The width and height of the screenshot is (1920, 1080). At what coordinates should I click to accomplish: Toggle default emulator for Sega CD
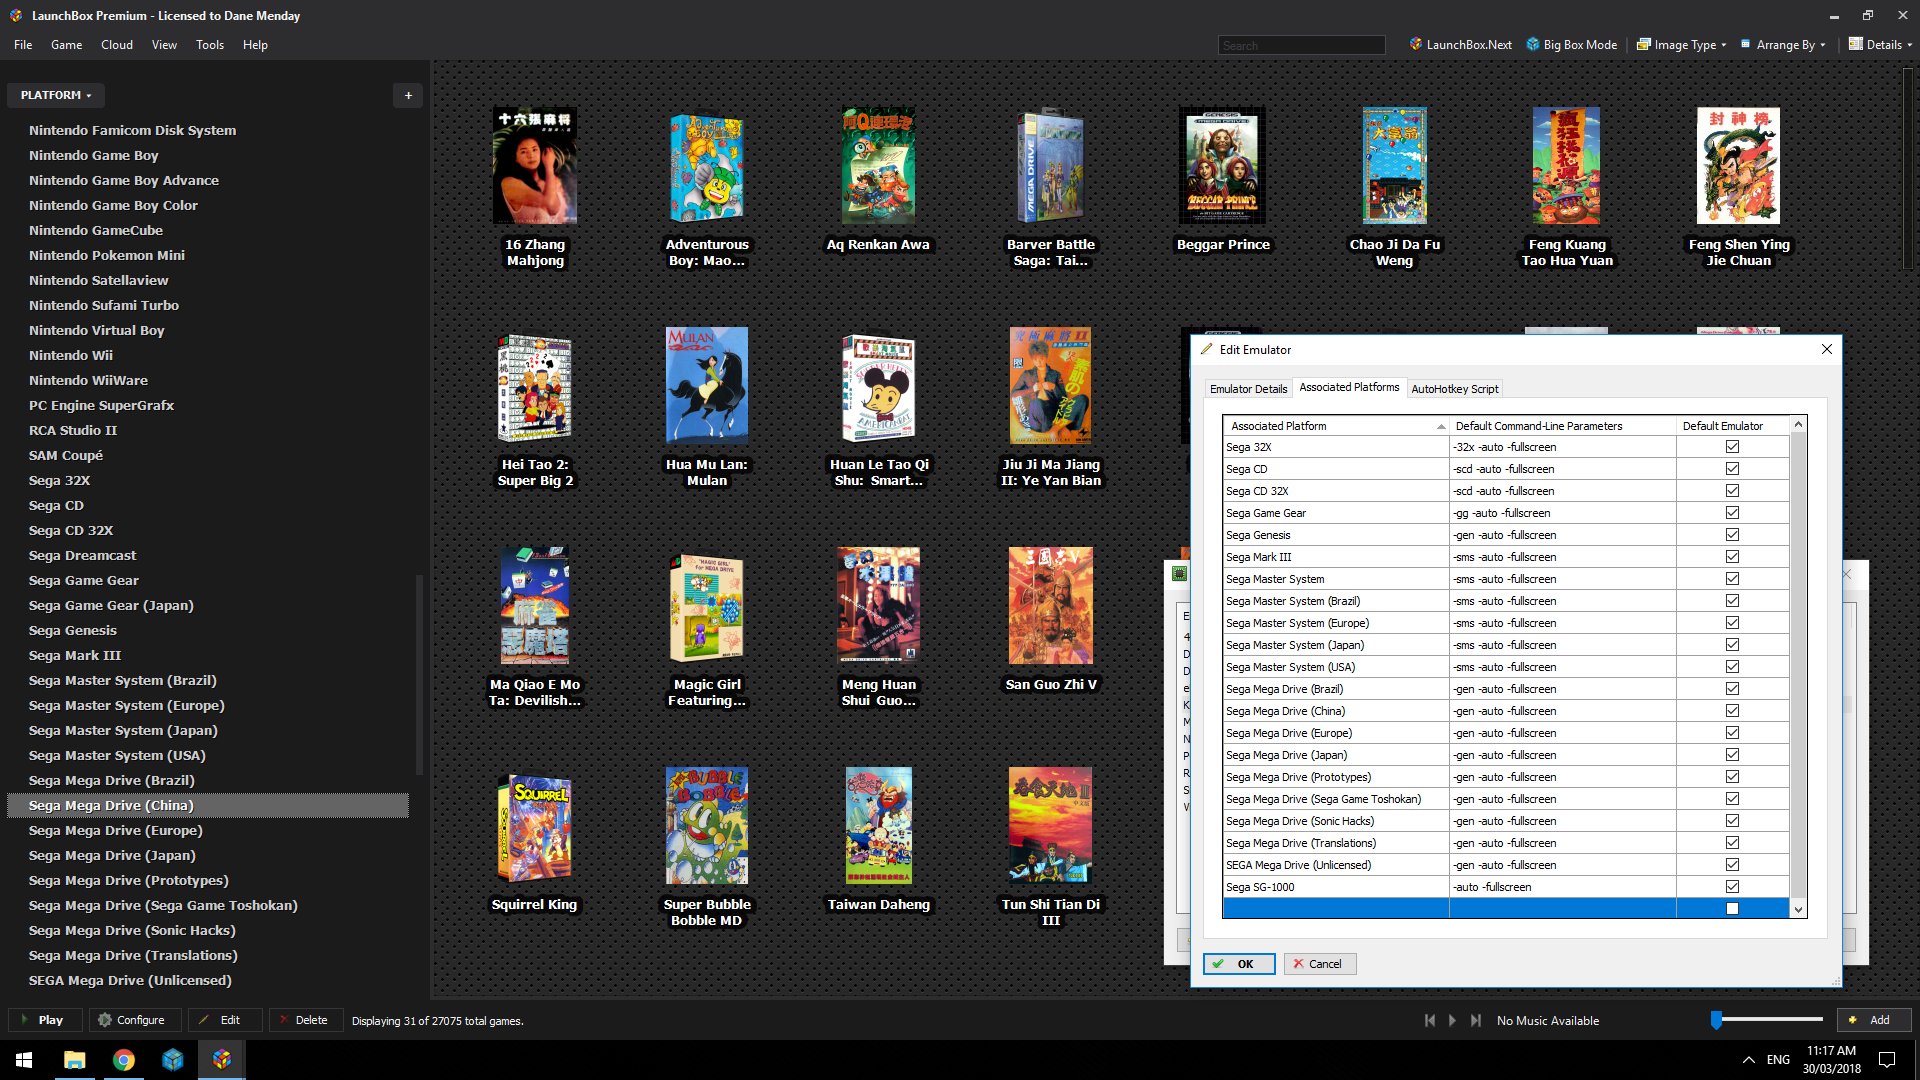point(1732,469)
